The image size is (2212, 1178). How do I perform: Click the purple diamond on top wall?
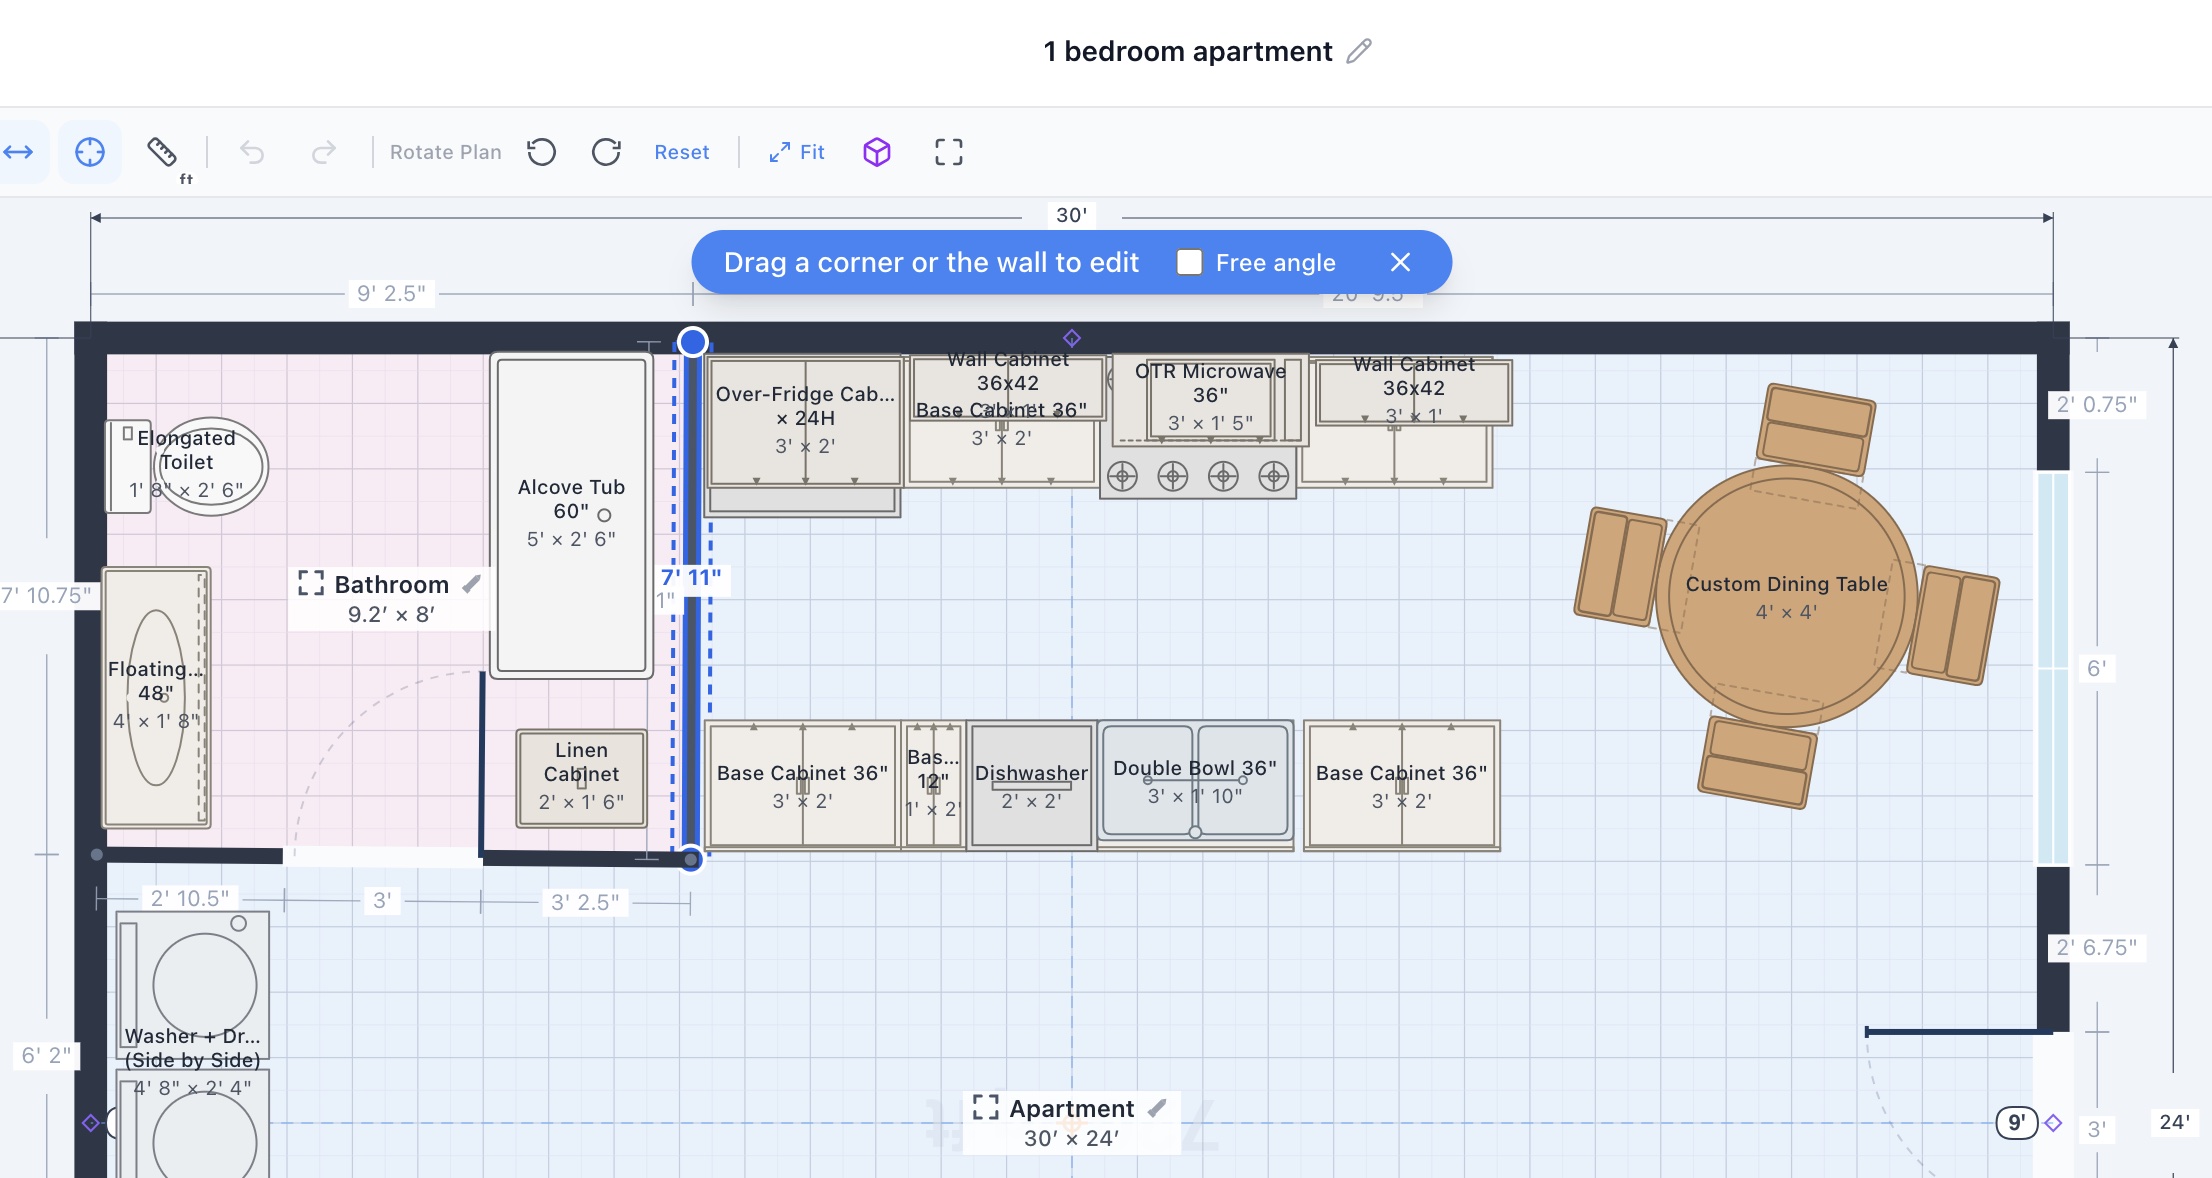click(1072, 338)
